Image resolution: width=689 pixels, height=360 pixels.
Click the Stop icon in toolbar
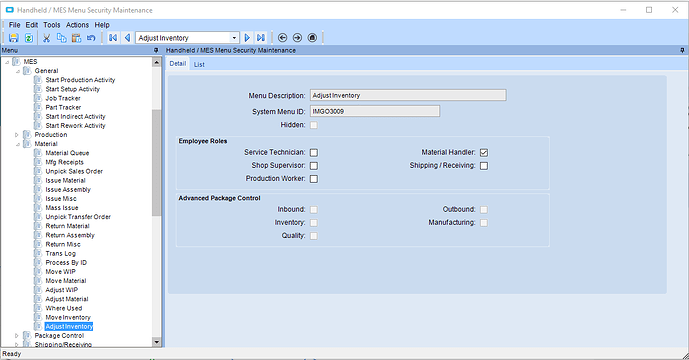(312, 38)
